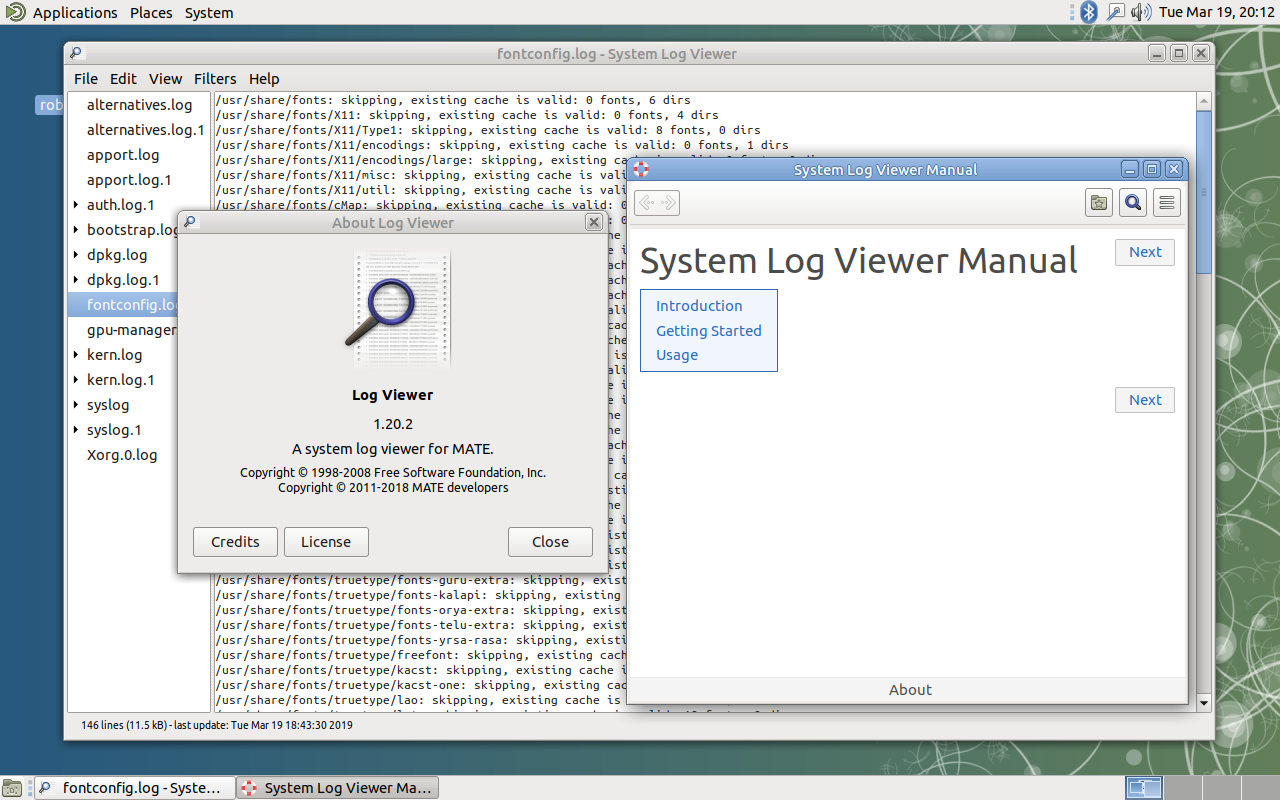
Task: Open the Places menu in the top panel
Action: pos(151,12)
